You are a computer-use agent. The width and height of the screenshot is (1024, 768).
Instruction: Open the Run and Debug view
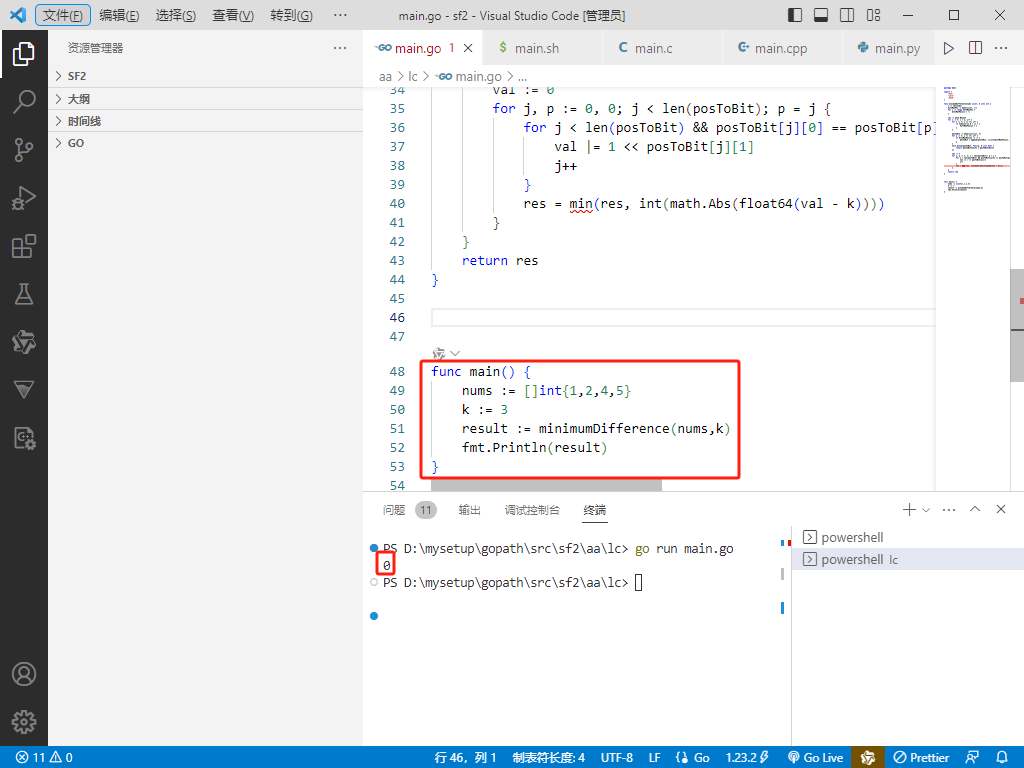coord(24,198)
